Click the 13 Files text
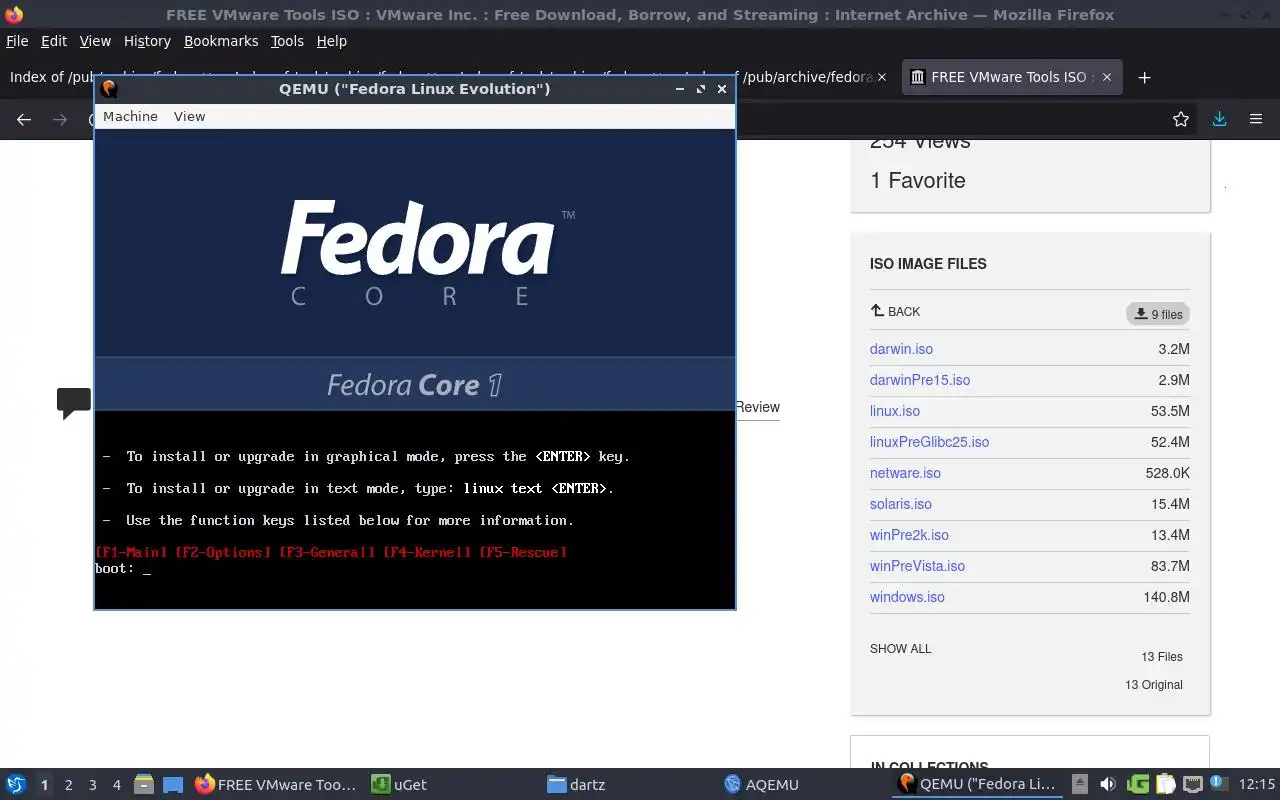Screen dimensions: 1280x800 [x=1162, y=657]
